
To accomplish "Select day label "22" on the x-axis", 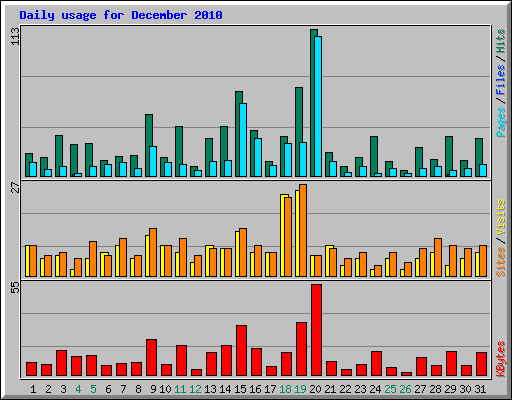I will 345,389.
